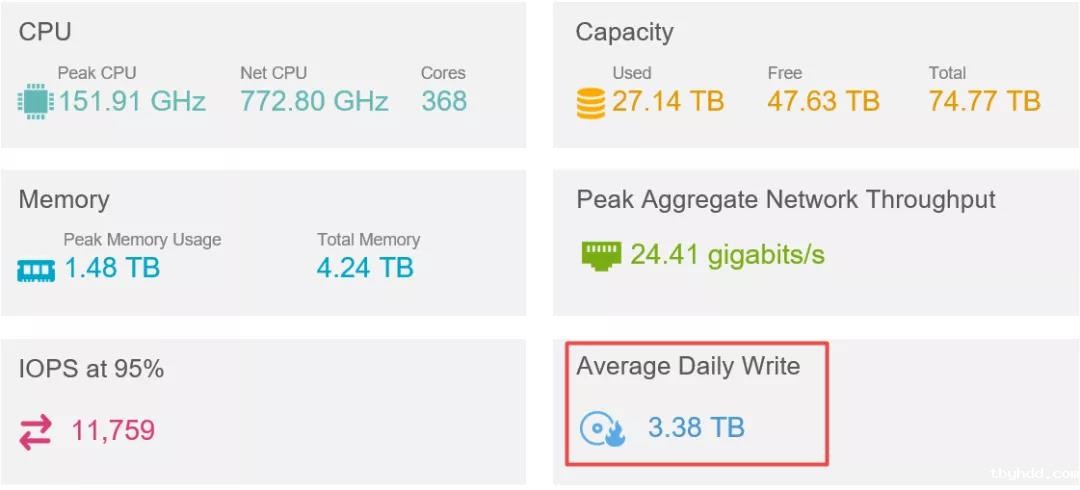Select the Total Memory 4.24 TB value
Viewport: 1080px width, 490px height.
[x=365, y=267]
